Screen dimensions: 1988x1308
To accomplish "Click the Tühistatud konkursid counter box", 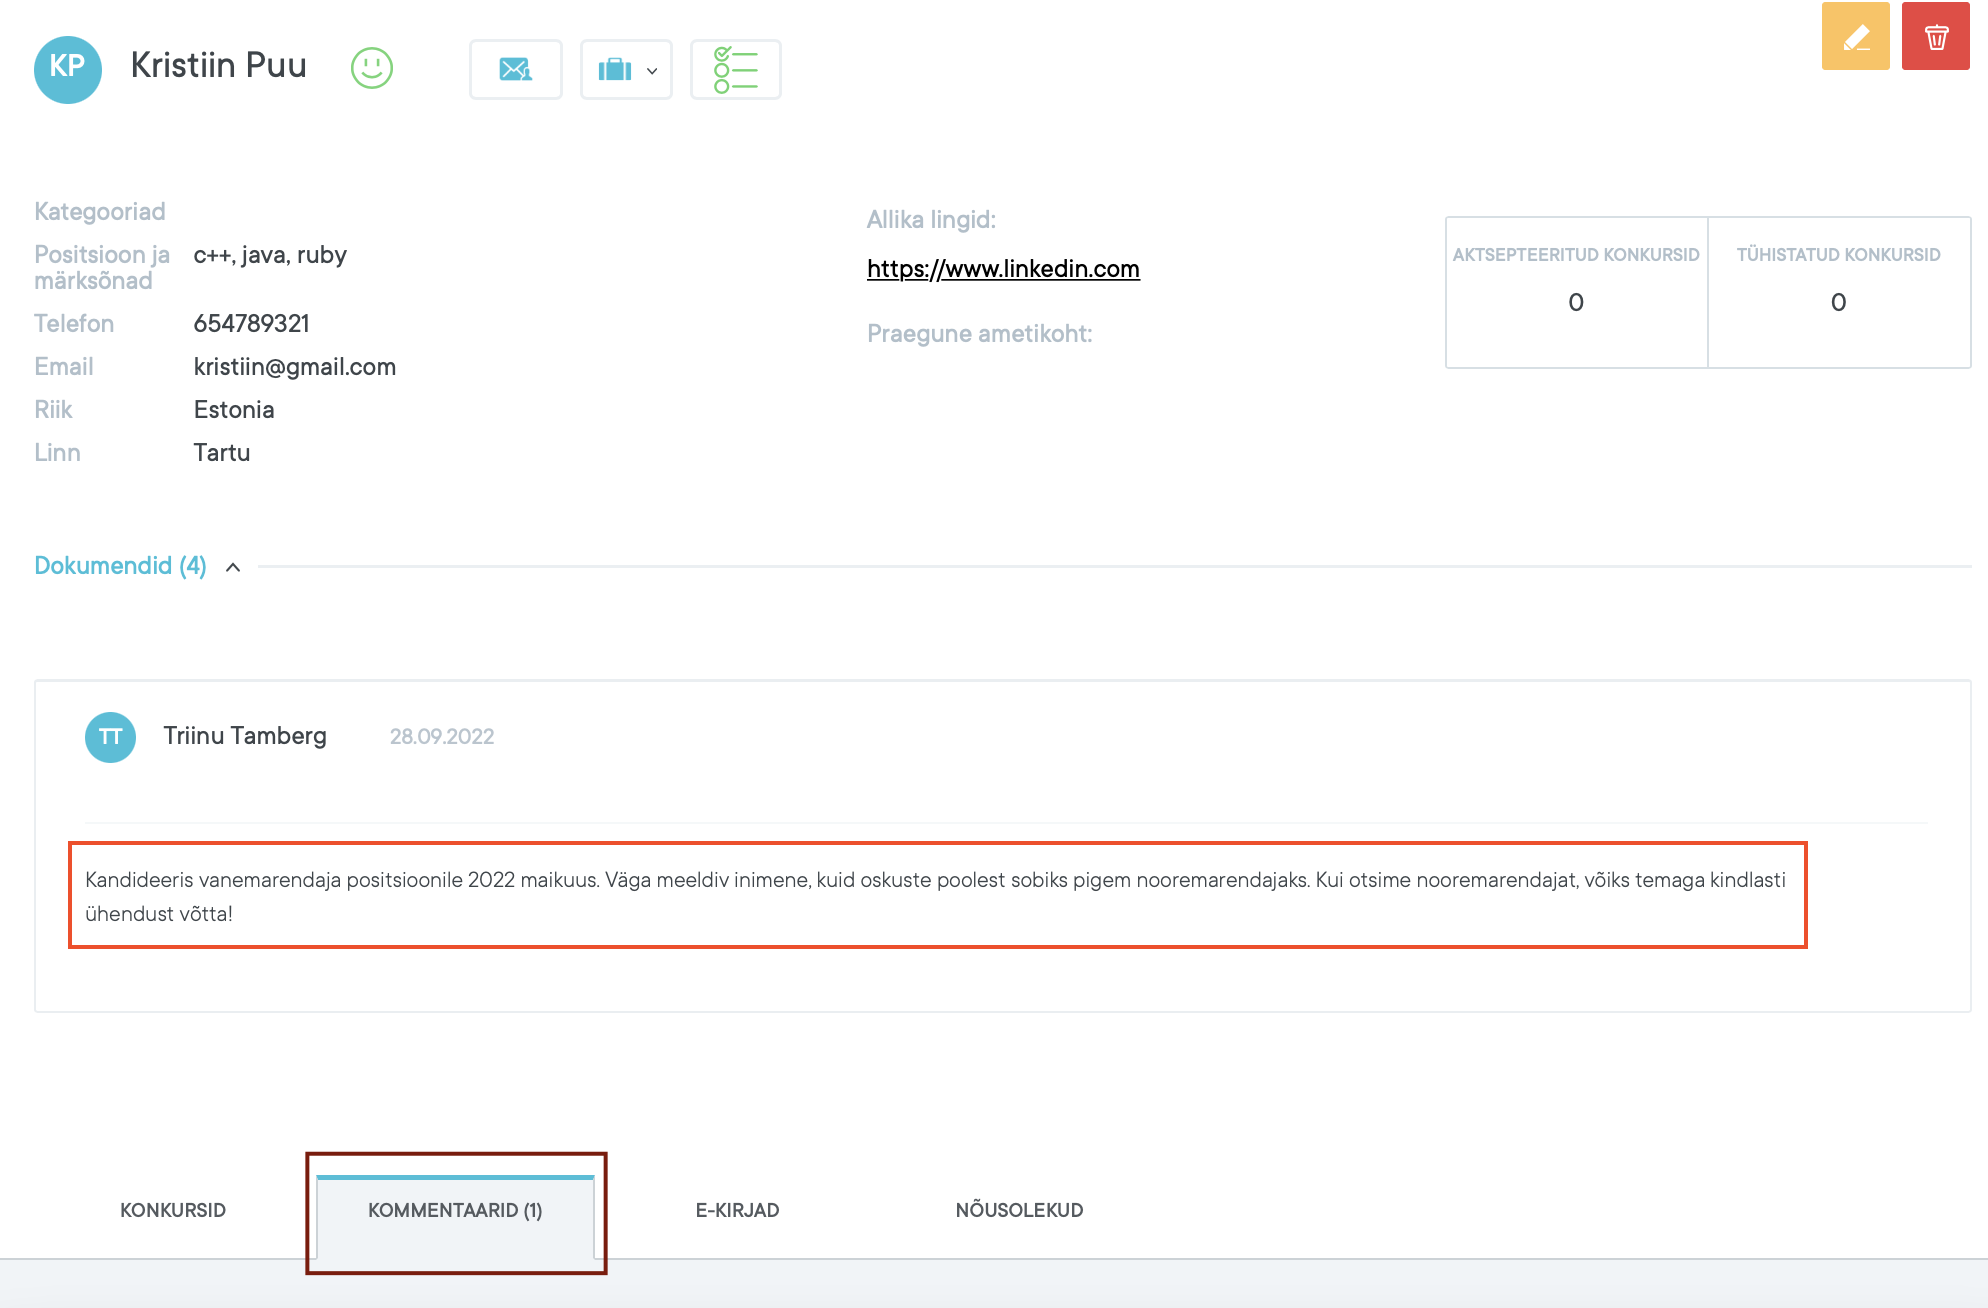I will [1838, 292].
